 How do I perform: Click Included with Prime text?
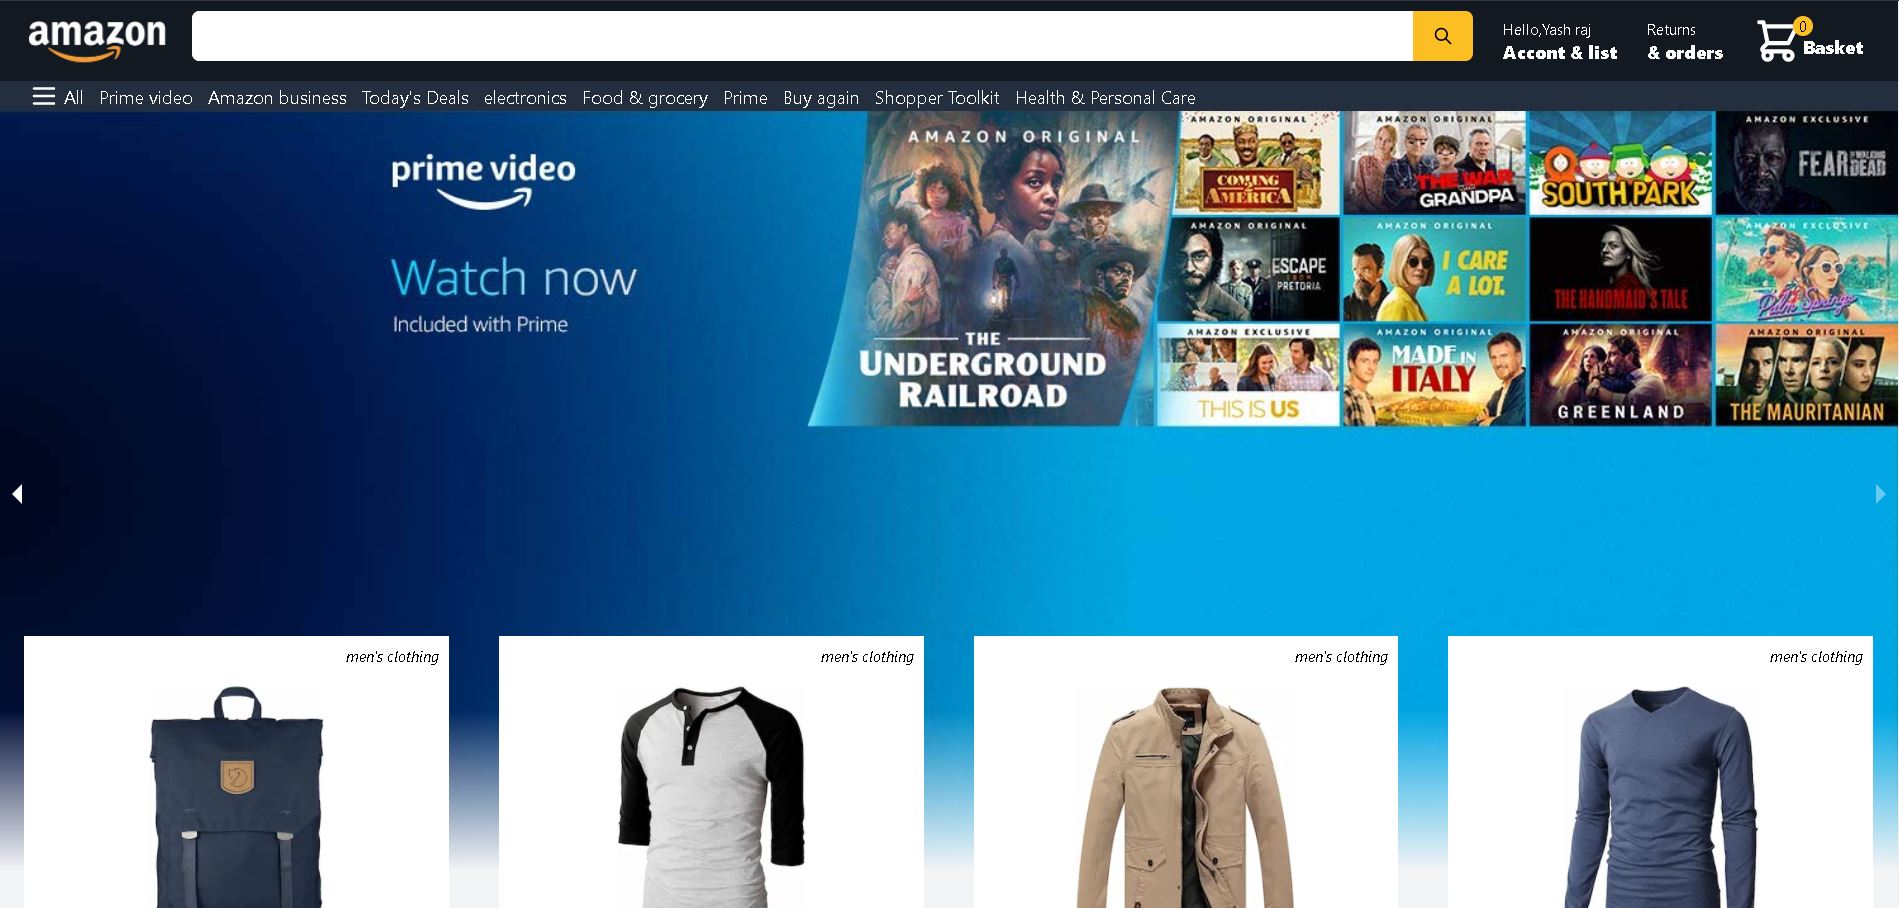click(x=480, y=324)
